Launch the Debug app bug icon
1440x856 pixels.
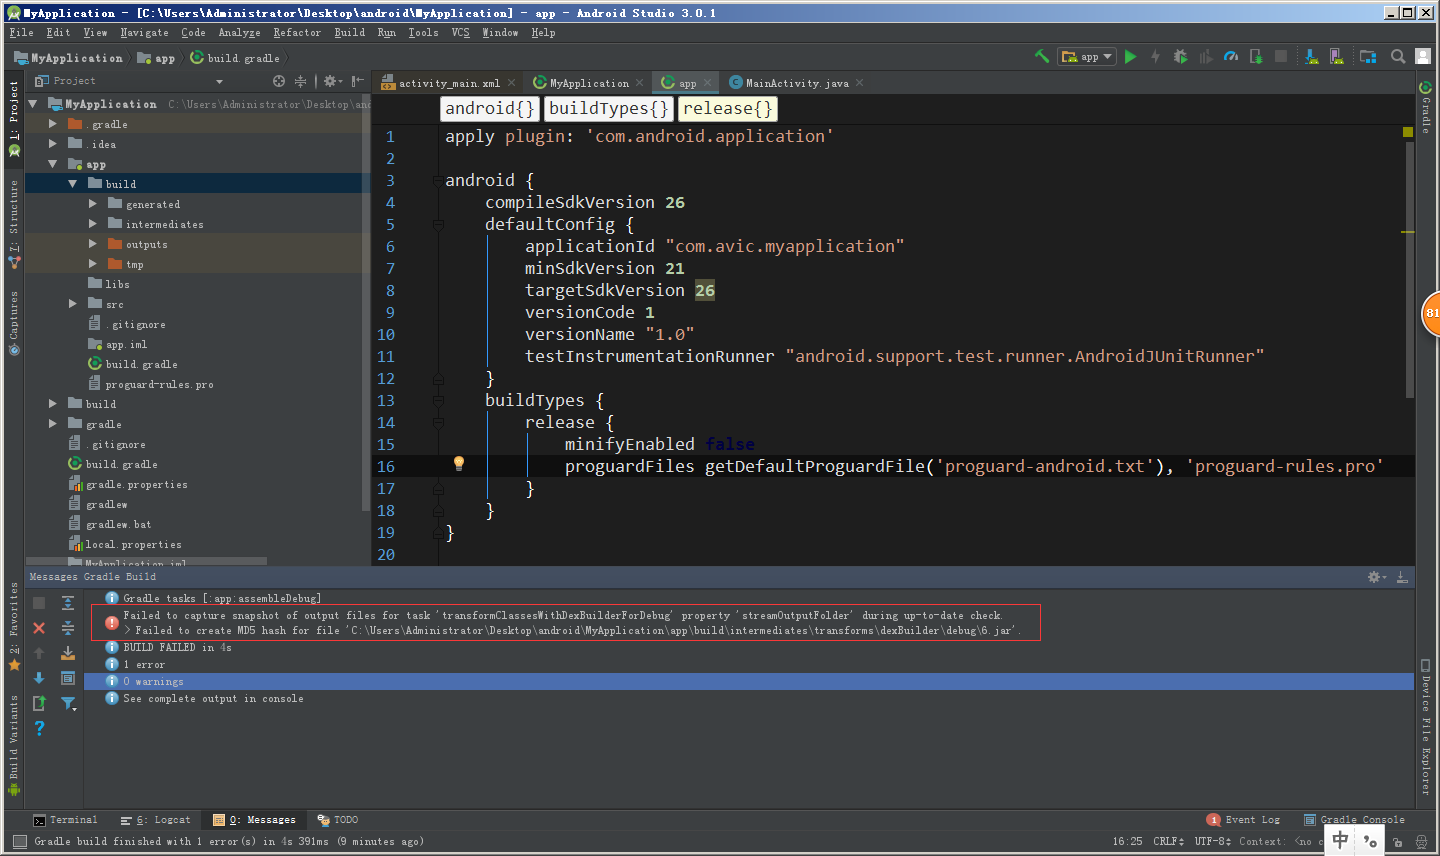pyautogui.click(x=1180, y=57)
